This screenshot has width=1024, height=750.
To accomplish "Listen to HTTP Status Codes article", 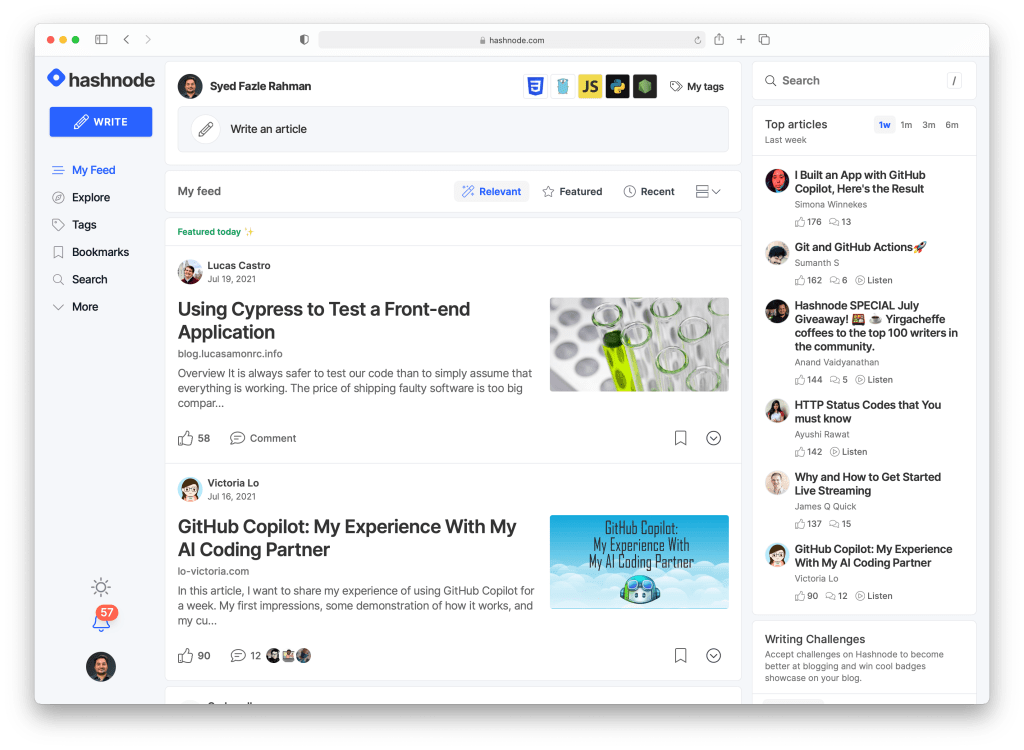I will [848, 452].
